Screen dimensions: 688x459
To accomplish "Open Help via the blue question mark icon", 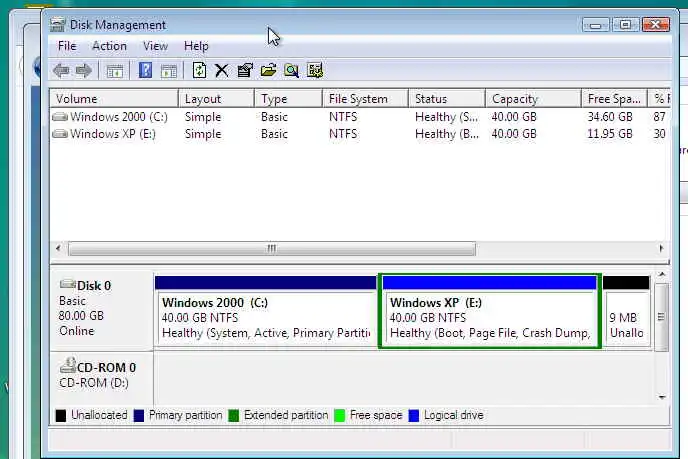I will tap(145, 70).
